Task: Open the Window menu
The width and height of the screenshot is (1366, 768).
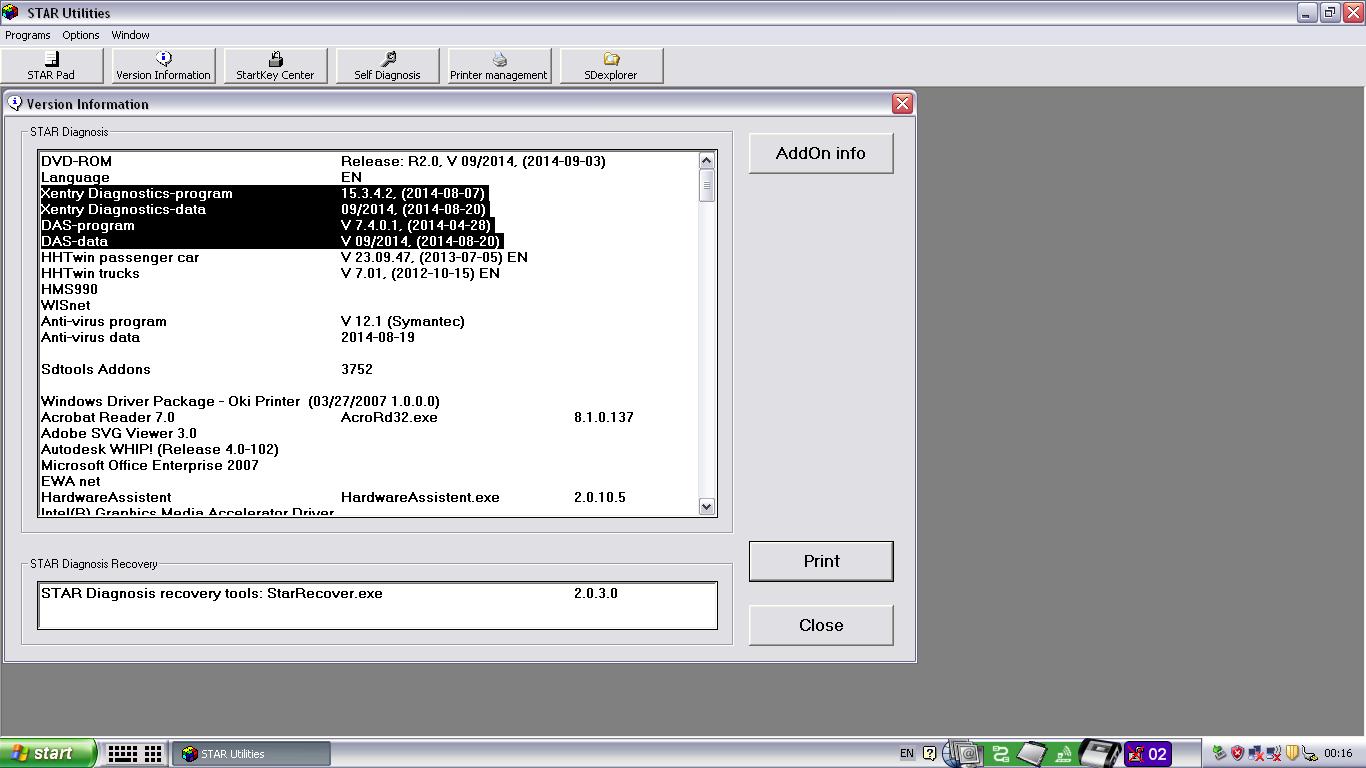Action: 130,35
